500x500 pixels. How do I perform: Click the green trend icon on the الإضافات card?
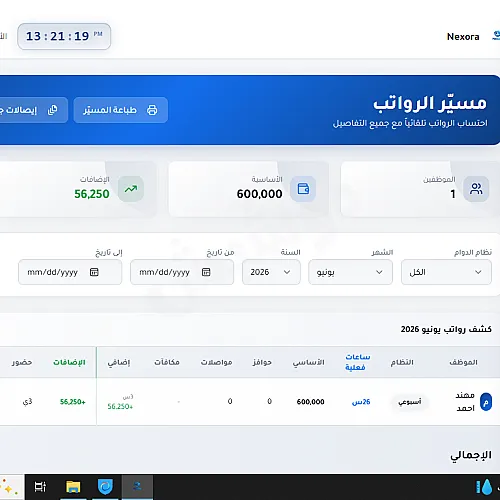point(131,189)
